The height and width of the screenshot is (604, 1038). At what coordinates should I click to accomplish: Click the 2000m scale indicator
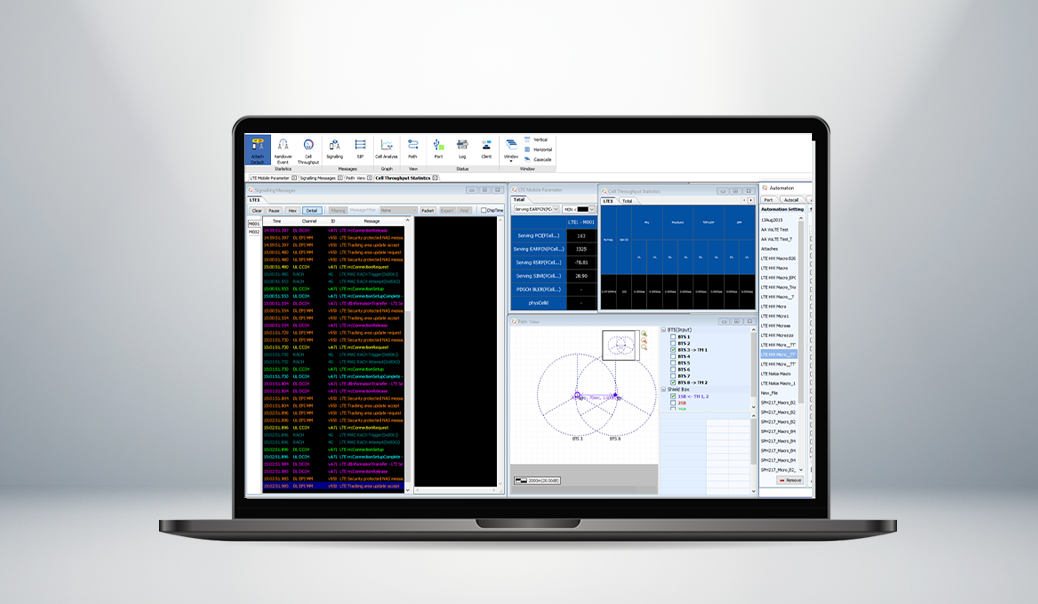(538, 480)
